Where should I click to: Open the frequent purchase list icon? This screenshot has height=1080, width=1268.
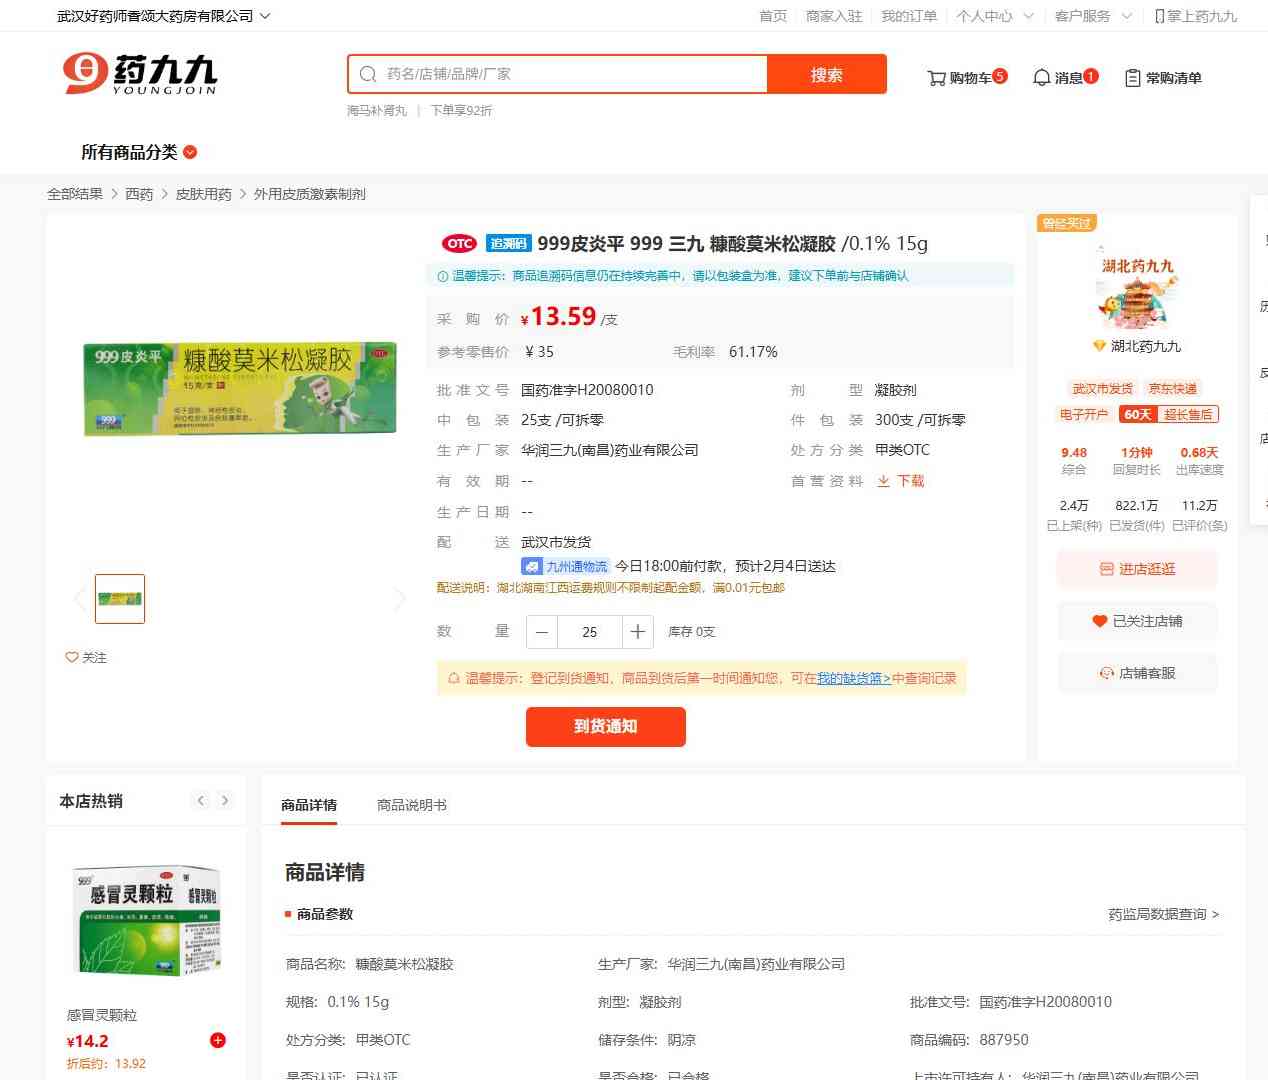tap(1132, 78)
